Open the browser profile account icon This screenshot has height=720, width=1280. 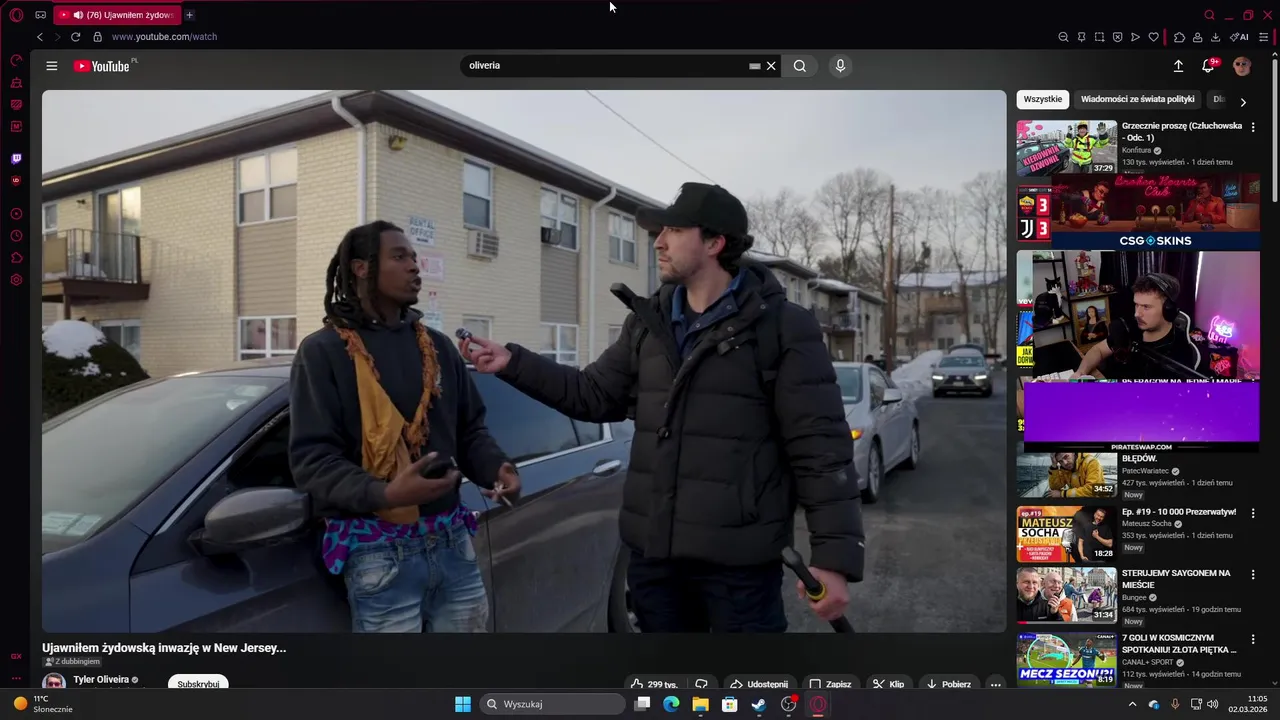[x=1197, y=37]
